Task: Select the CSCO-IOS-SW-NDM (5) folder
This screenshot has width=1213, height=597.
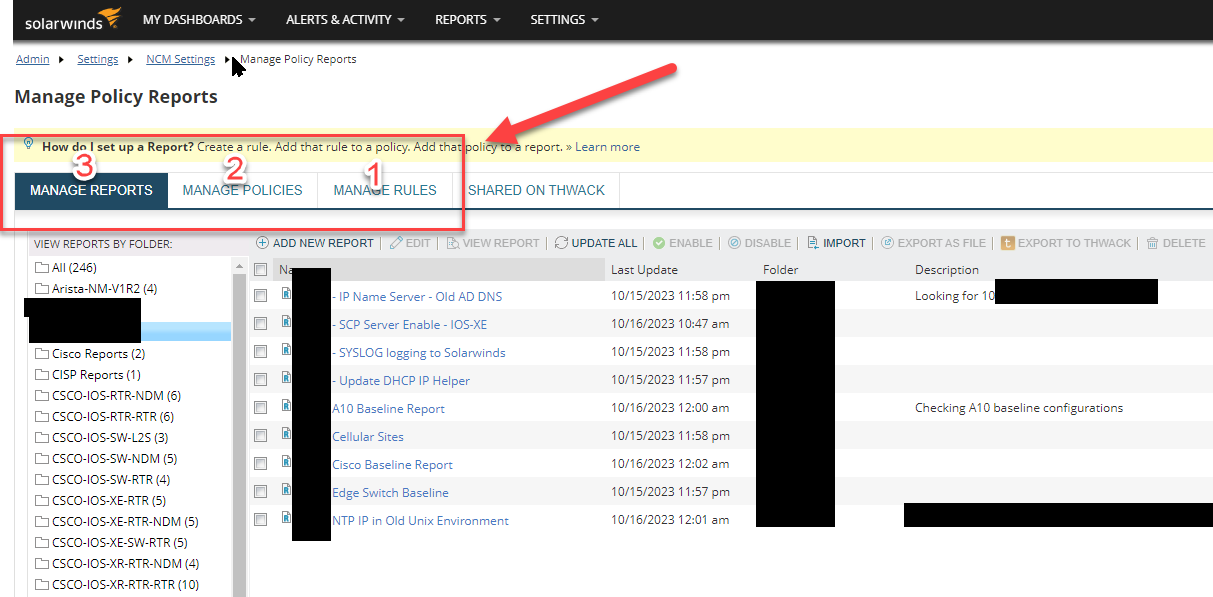Action: (114, 459)
